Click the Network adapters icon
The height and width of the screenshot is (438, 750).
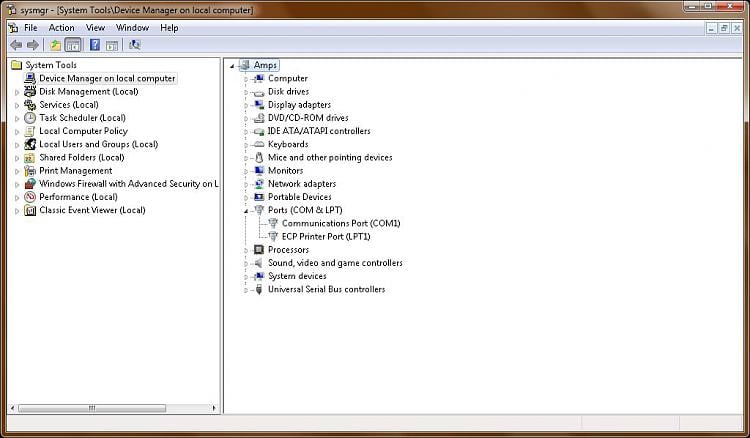click(259, 184)
